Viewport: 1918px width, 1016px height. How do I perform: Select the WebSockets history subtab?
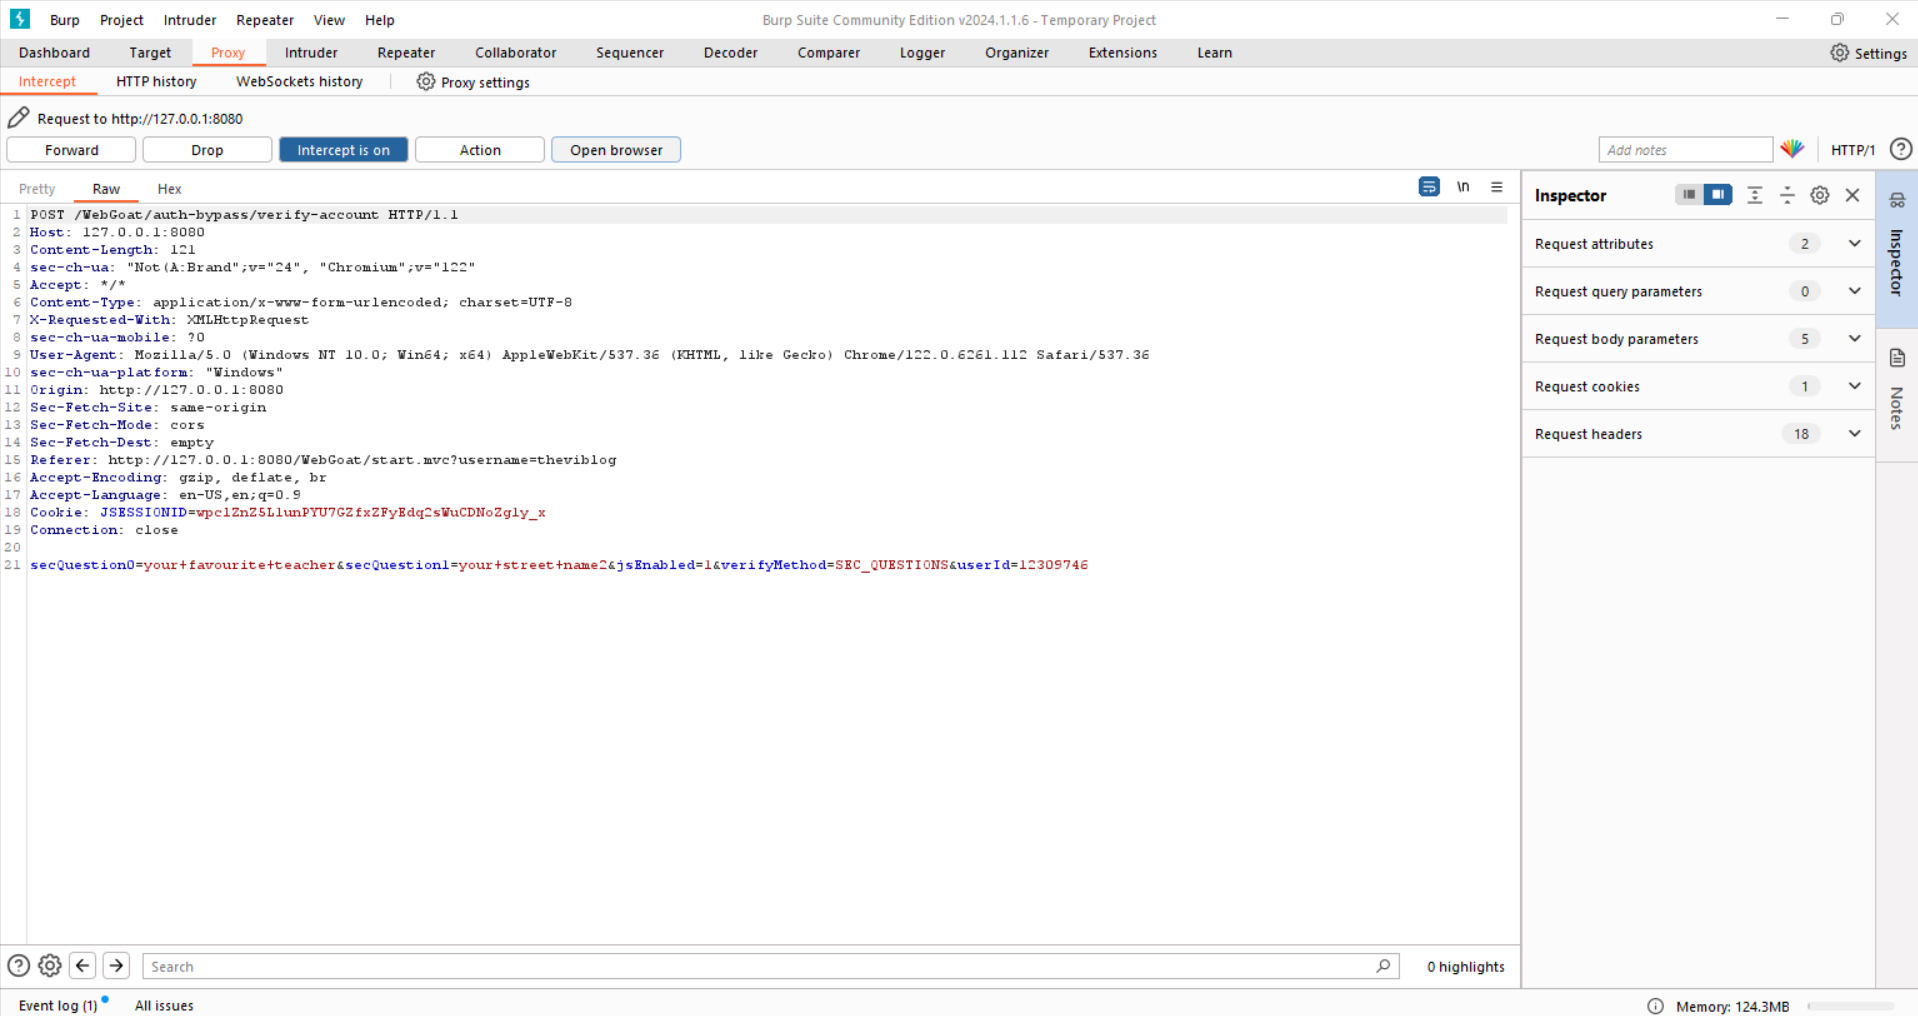point(299,82)
